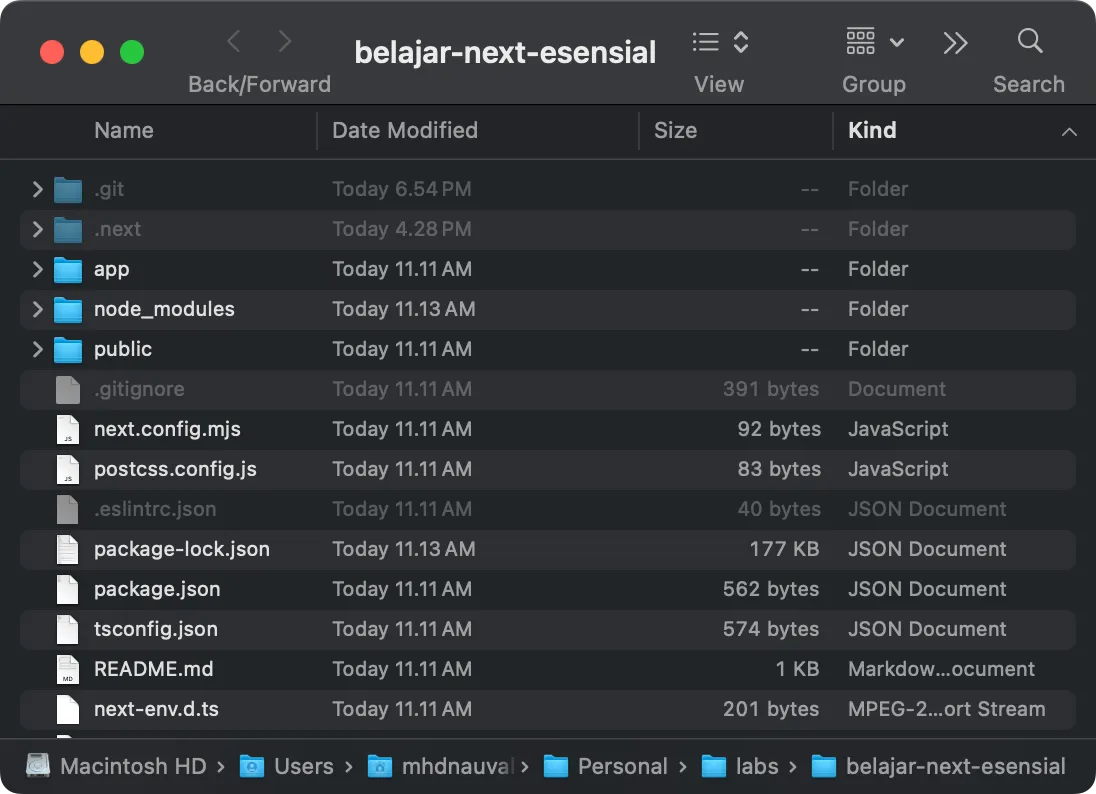Sort files by Size column
1096x794 pixels.
pos(675,130)
